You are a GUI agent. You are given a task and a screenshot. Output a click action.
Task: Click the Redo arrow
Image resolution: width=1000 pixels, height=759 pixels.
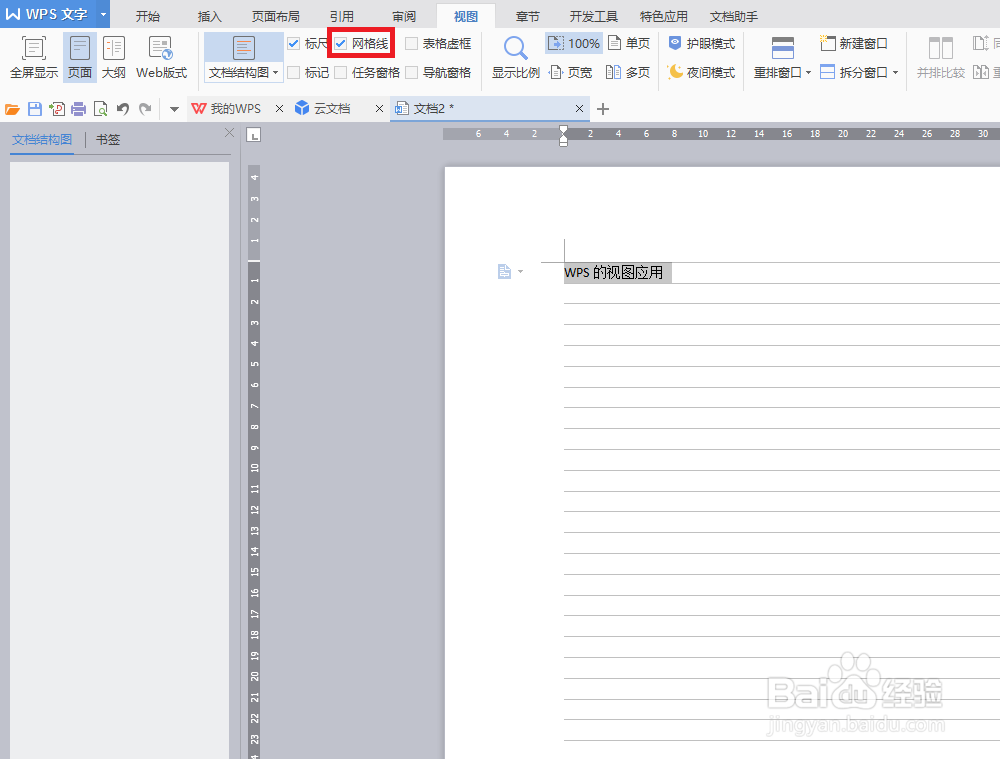point(145,109)
